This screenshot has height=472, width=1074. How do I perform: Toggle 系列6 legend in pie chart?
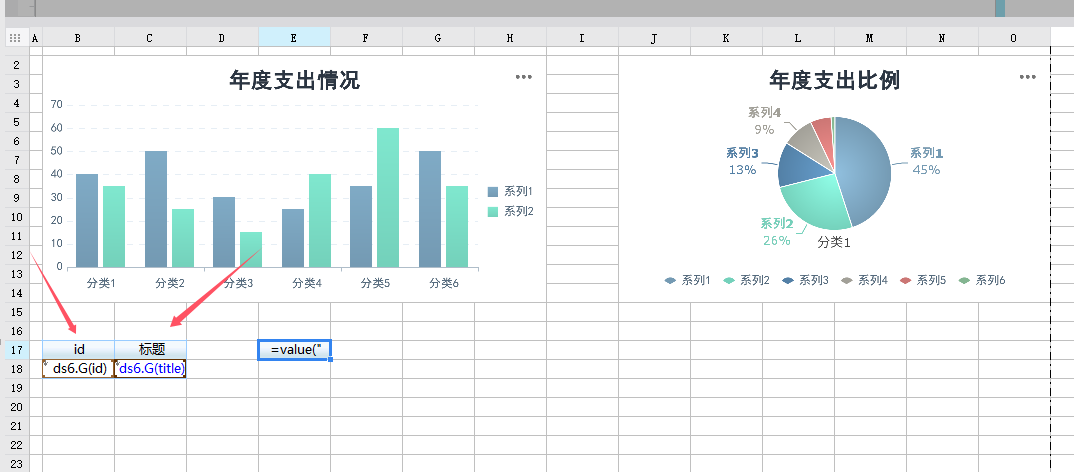click(x=982, y=280)
